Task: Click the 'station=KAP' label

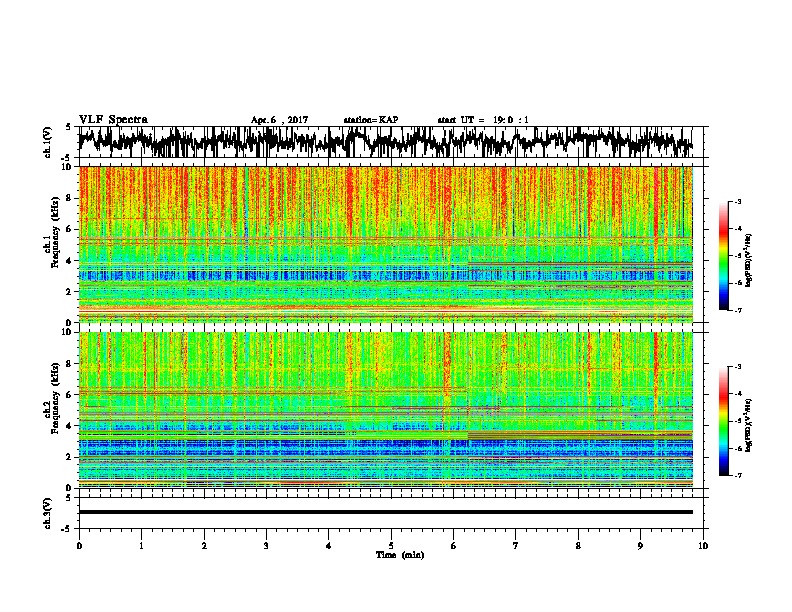Action: pos(371,120)
